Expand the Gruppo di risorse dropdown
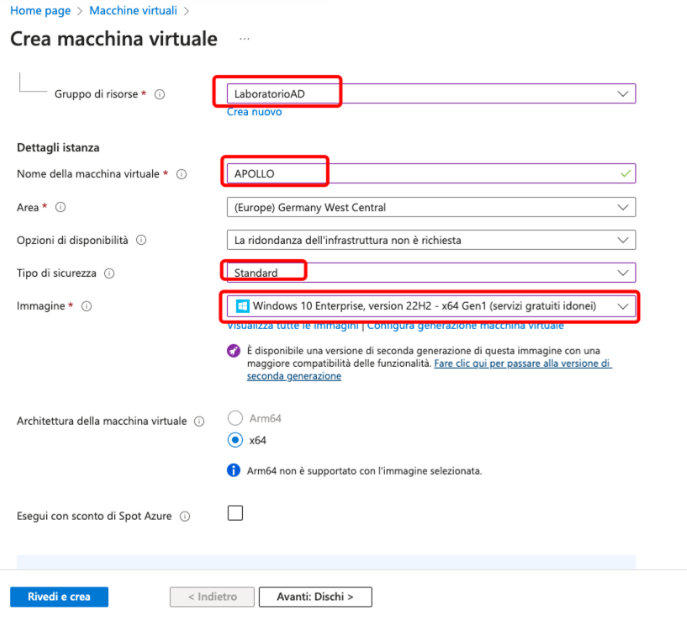This screenshot has height=620, width=687. pos(623,93)
